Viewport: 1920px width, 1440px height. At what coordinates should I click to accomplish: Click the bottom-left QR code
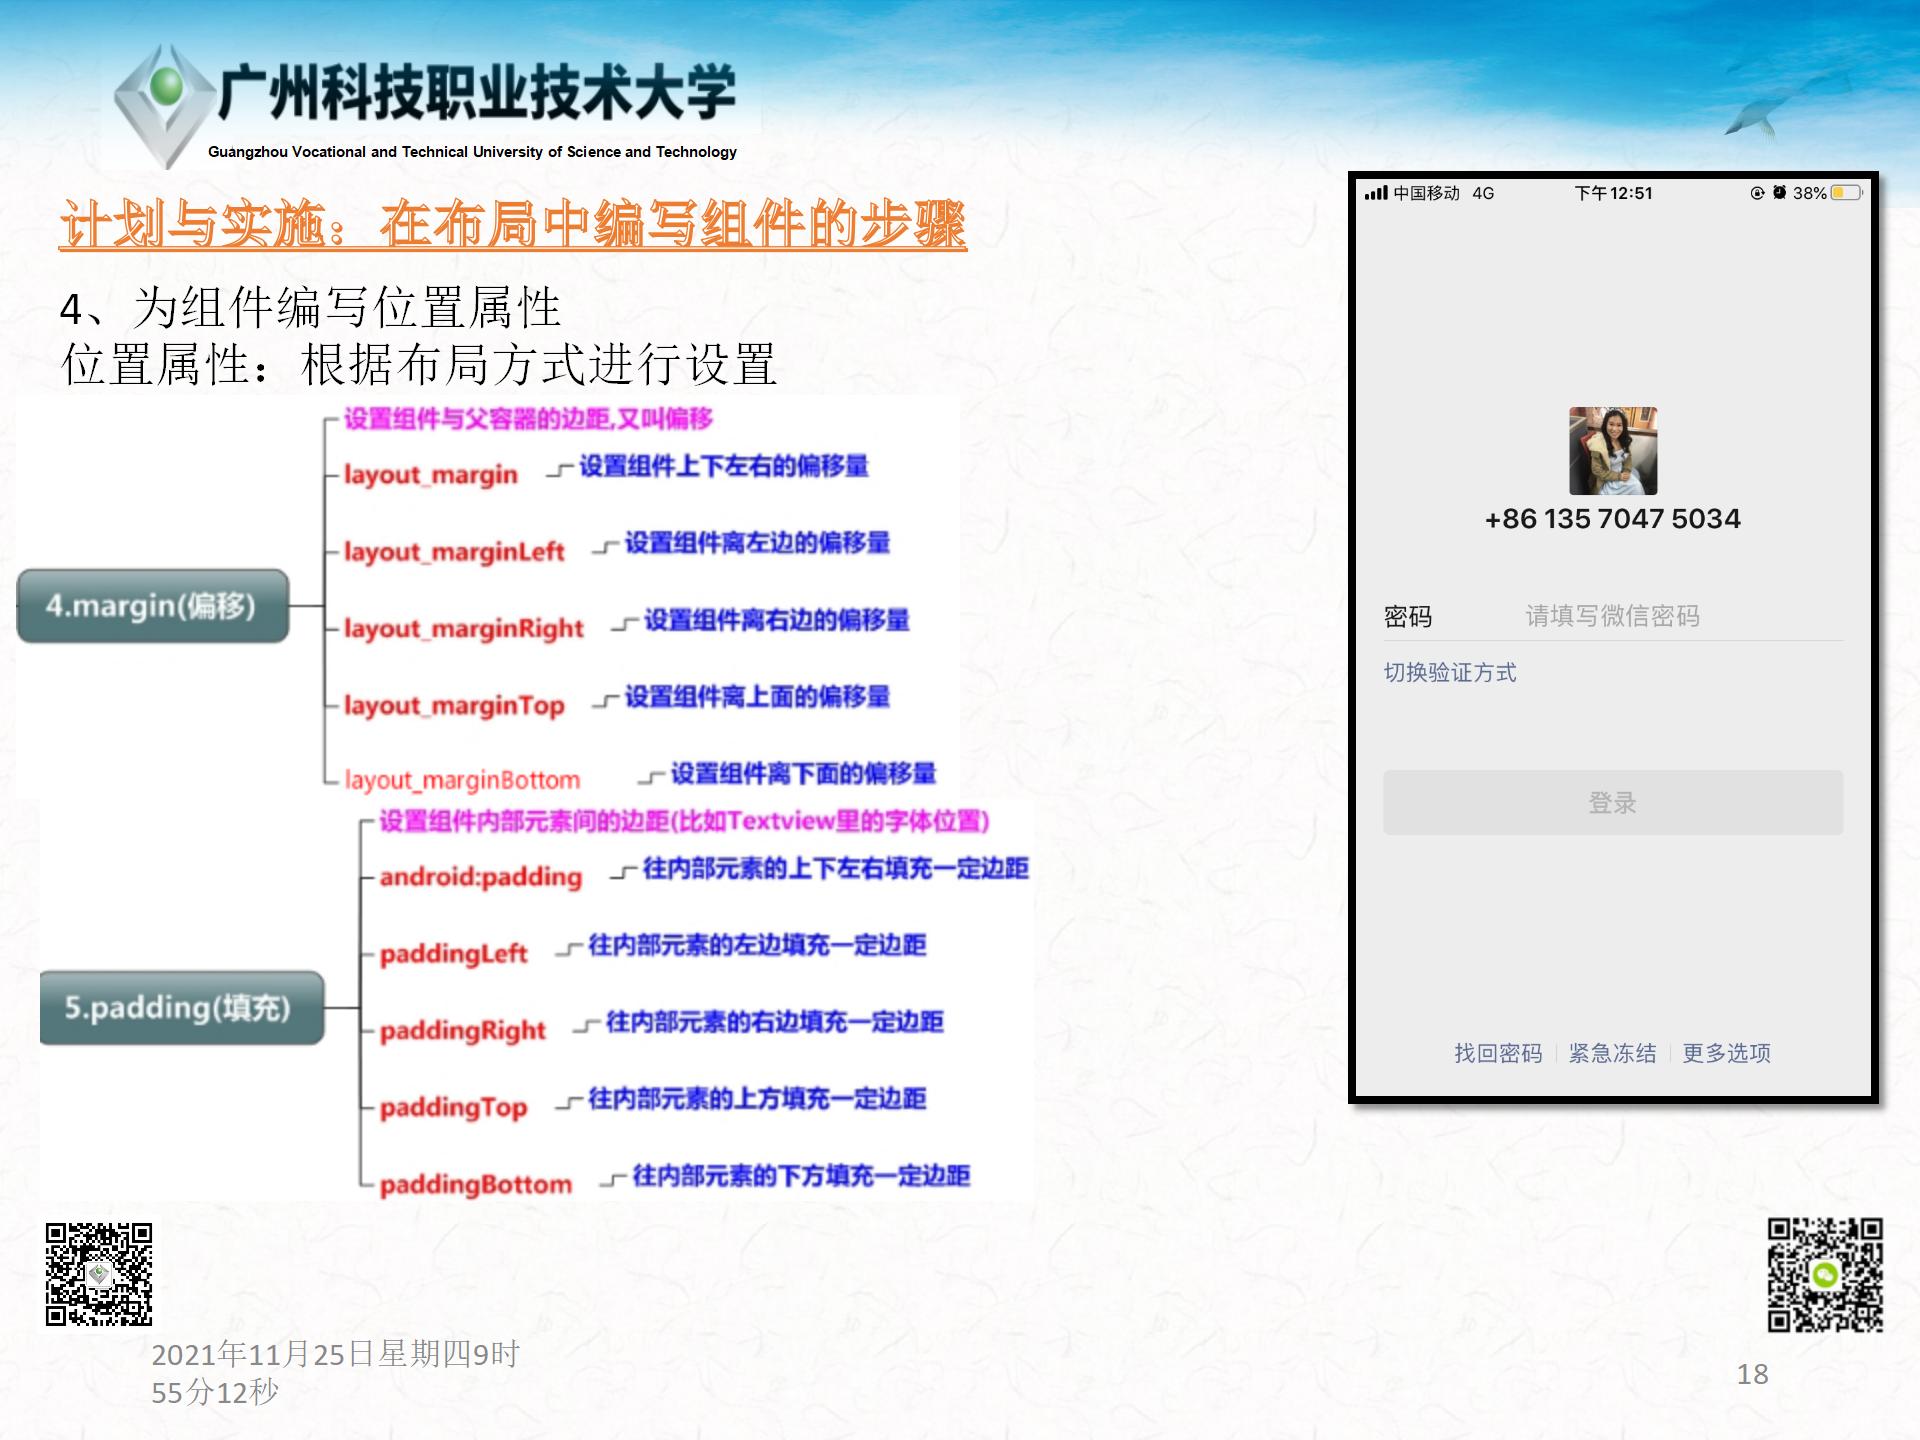[99, 1274]
